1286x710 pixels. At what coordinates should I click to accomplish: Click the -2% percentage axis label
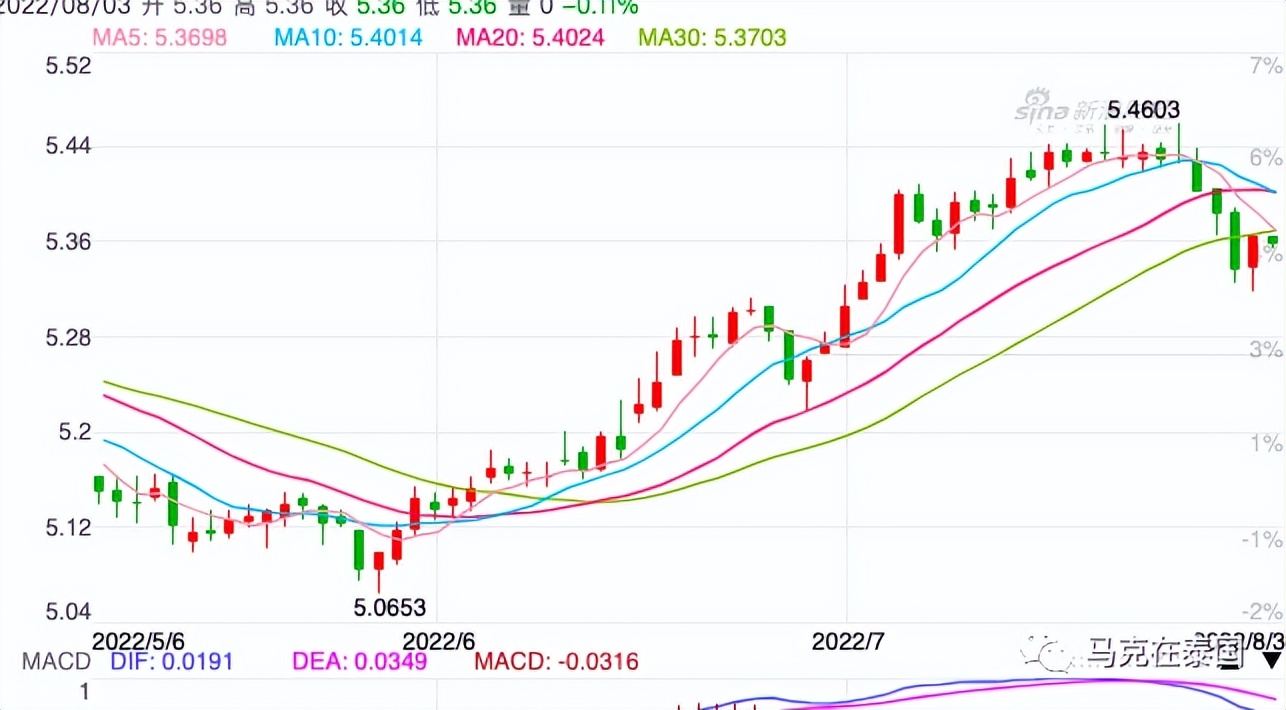(1262, 611)
